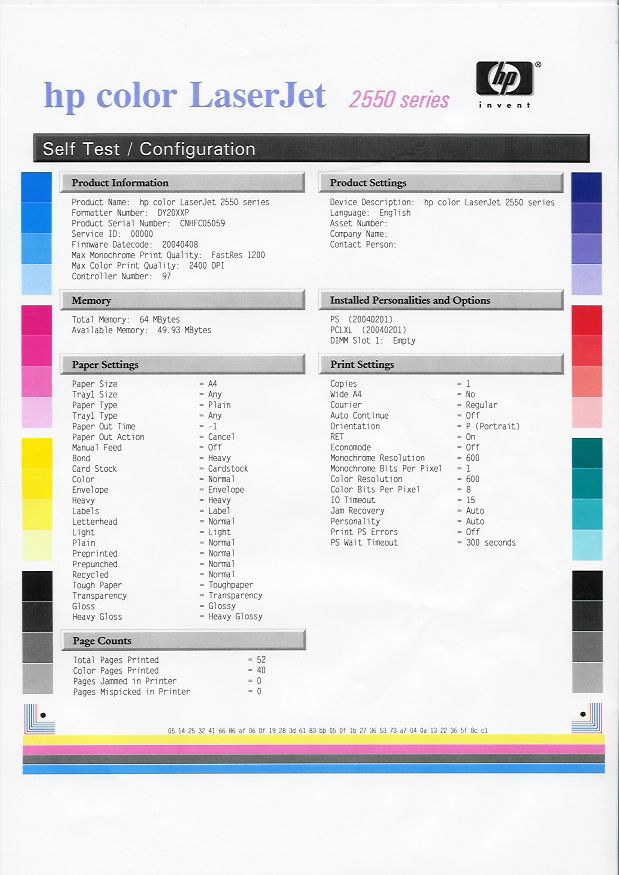Click the right corner registration mark
Viewport: 619px width, 875px height.
587,718
